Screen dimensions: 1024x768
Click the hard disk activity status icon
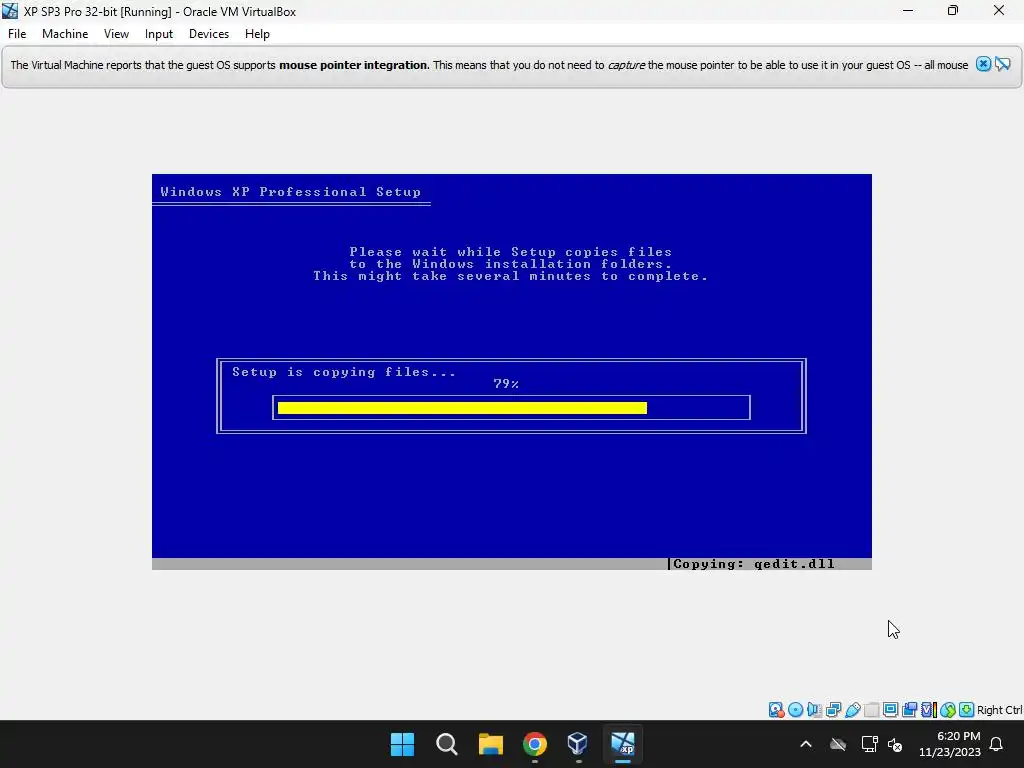pos(776,710)
